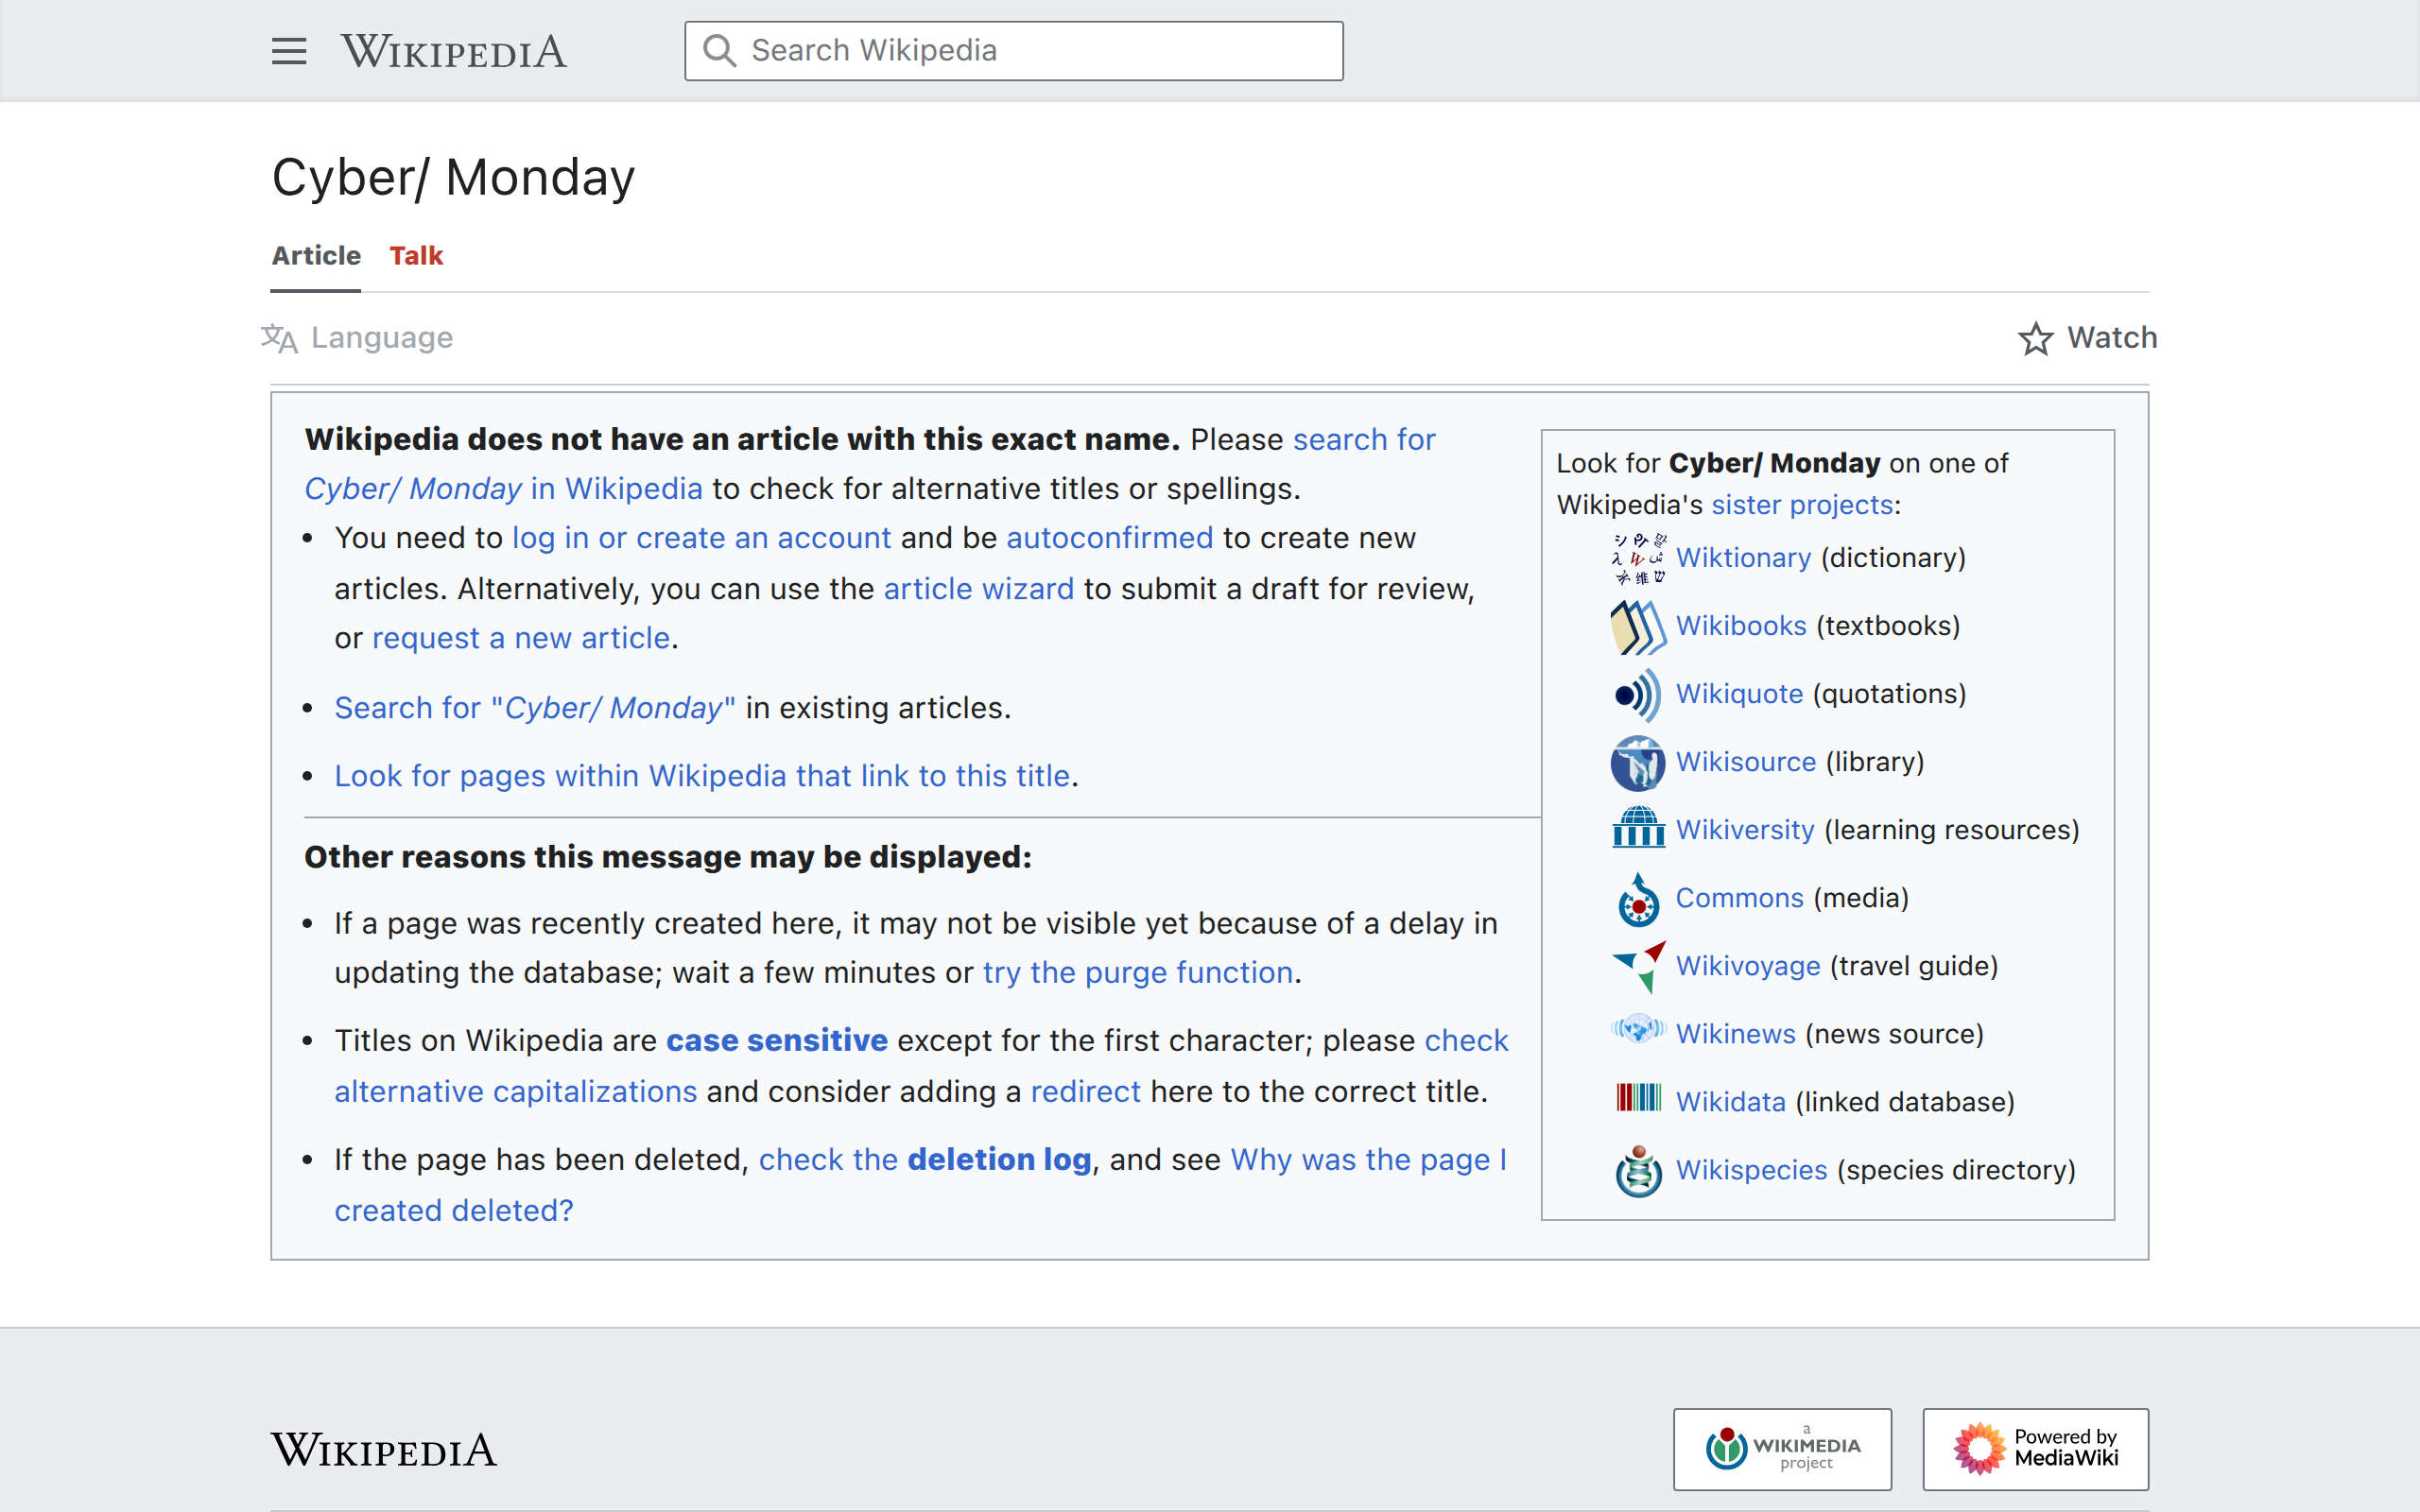
Task: Click the footer Wikipedia wordmark
Action: tap(384, 1450)
